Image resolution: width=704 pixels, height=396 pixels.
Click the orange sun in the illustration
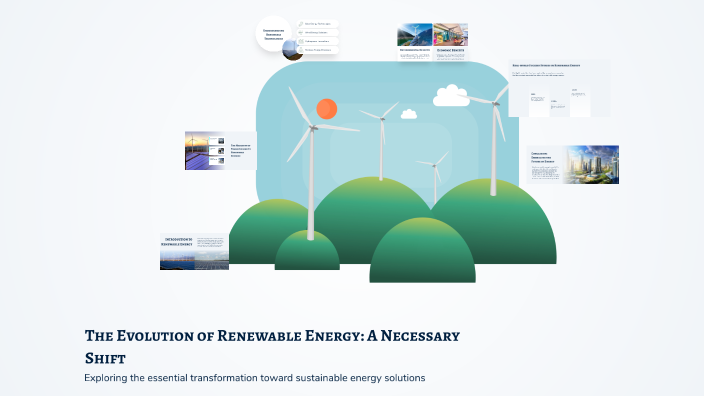[x=326, y=109]
